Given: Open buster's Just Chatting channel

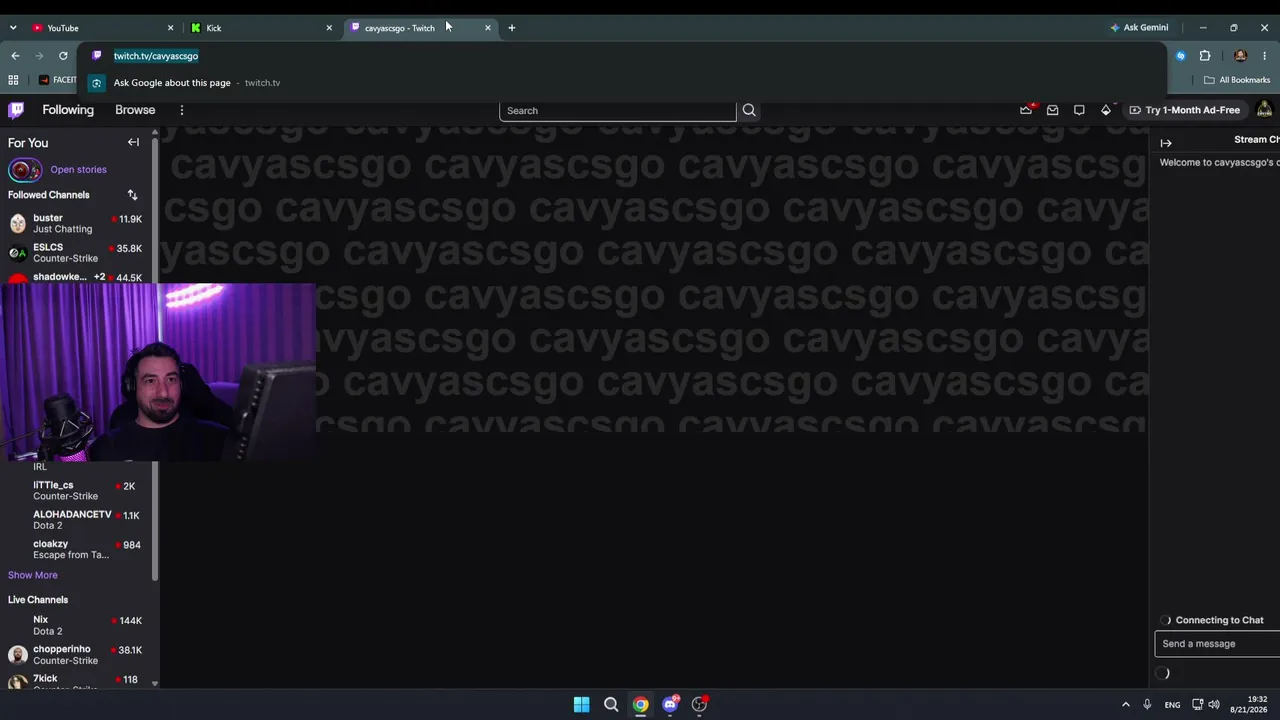Looking at the screenshot, I should (76, 223).
